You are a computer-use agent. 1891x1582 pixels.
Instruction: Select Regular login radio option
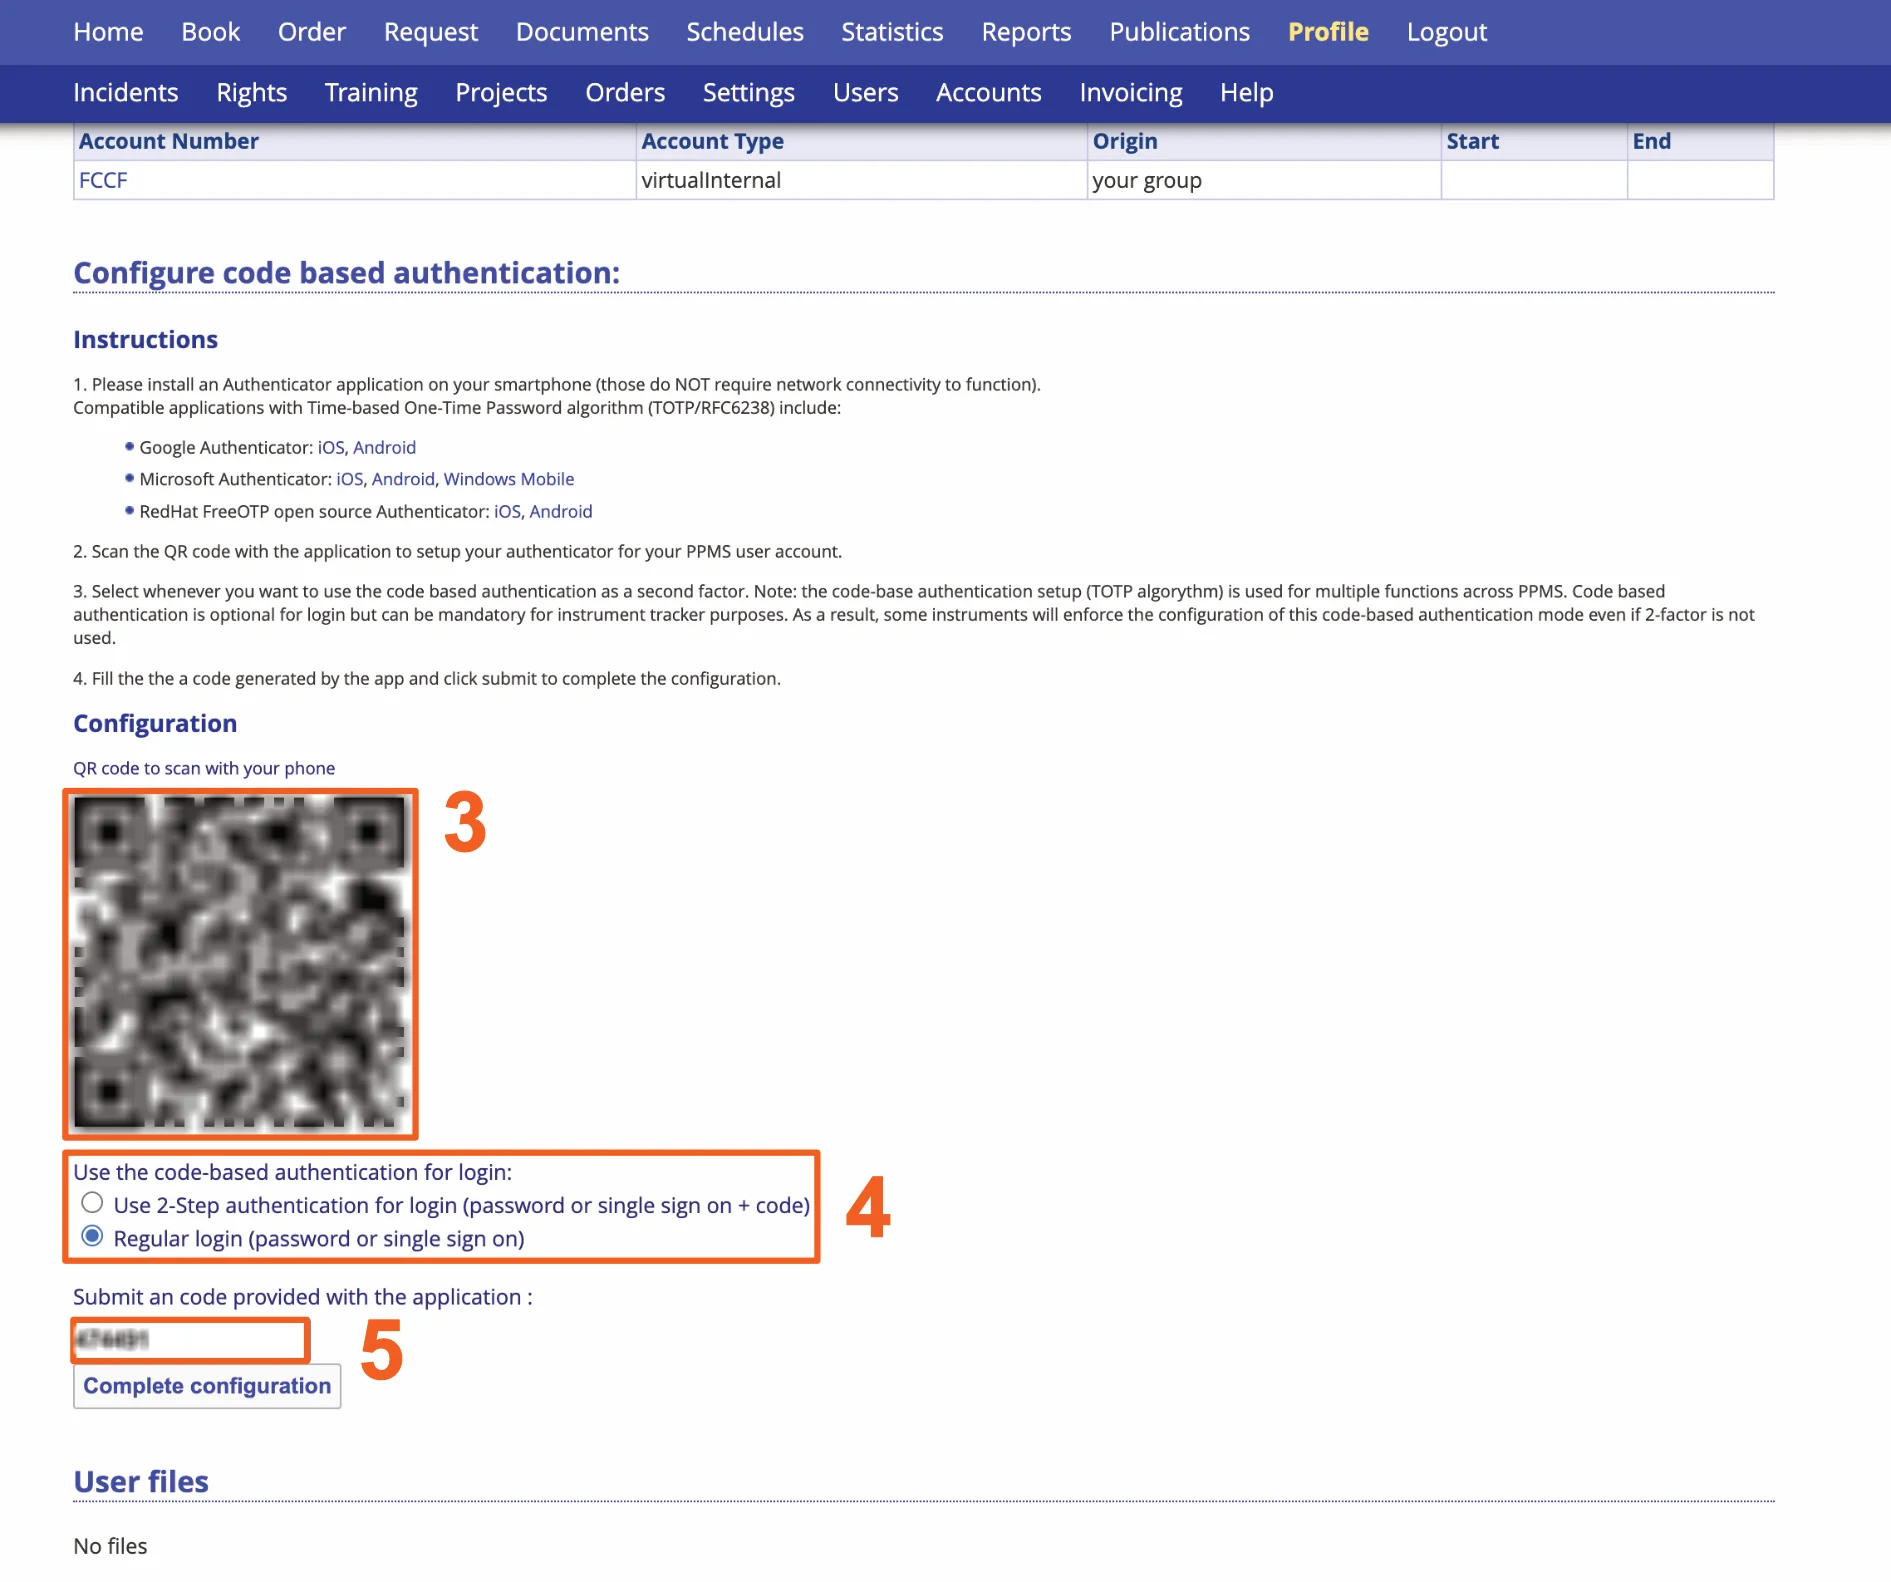[92, 1237]
